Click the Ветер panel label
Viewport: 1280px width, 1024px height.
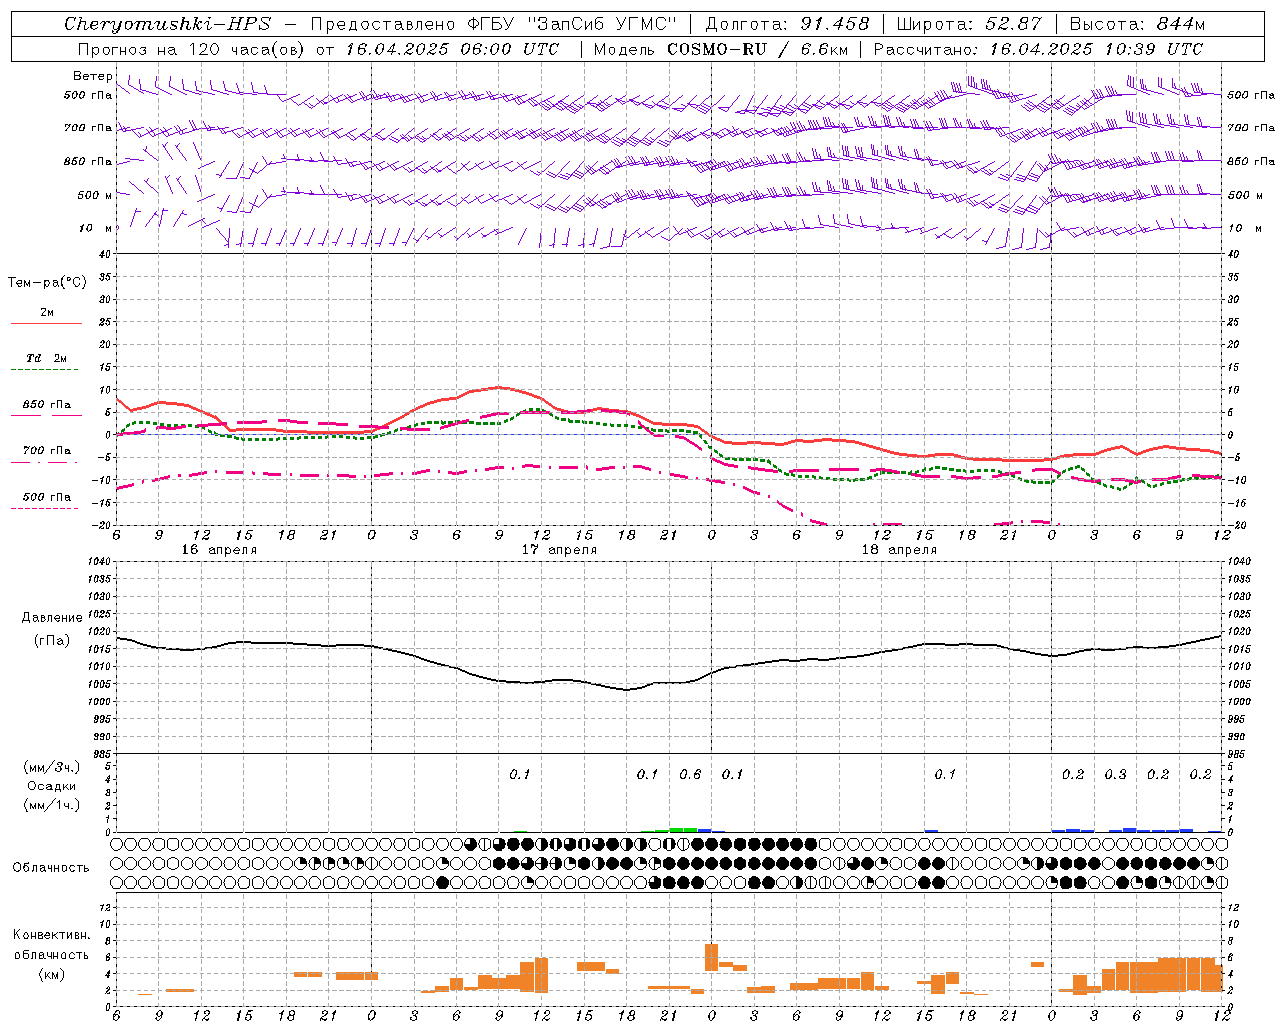(92, 76)
